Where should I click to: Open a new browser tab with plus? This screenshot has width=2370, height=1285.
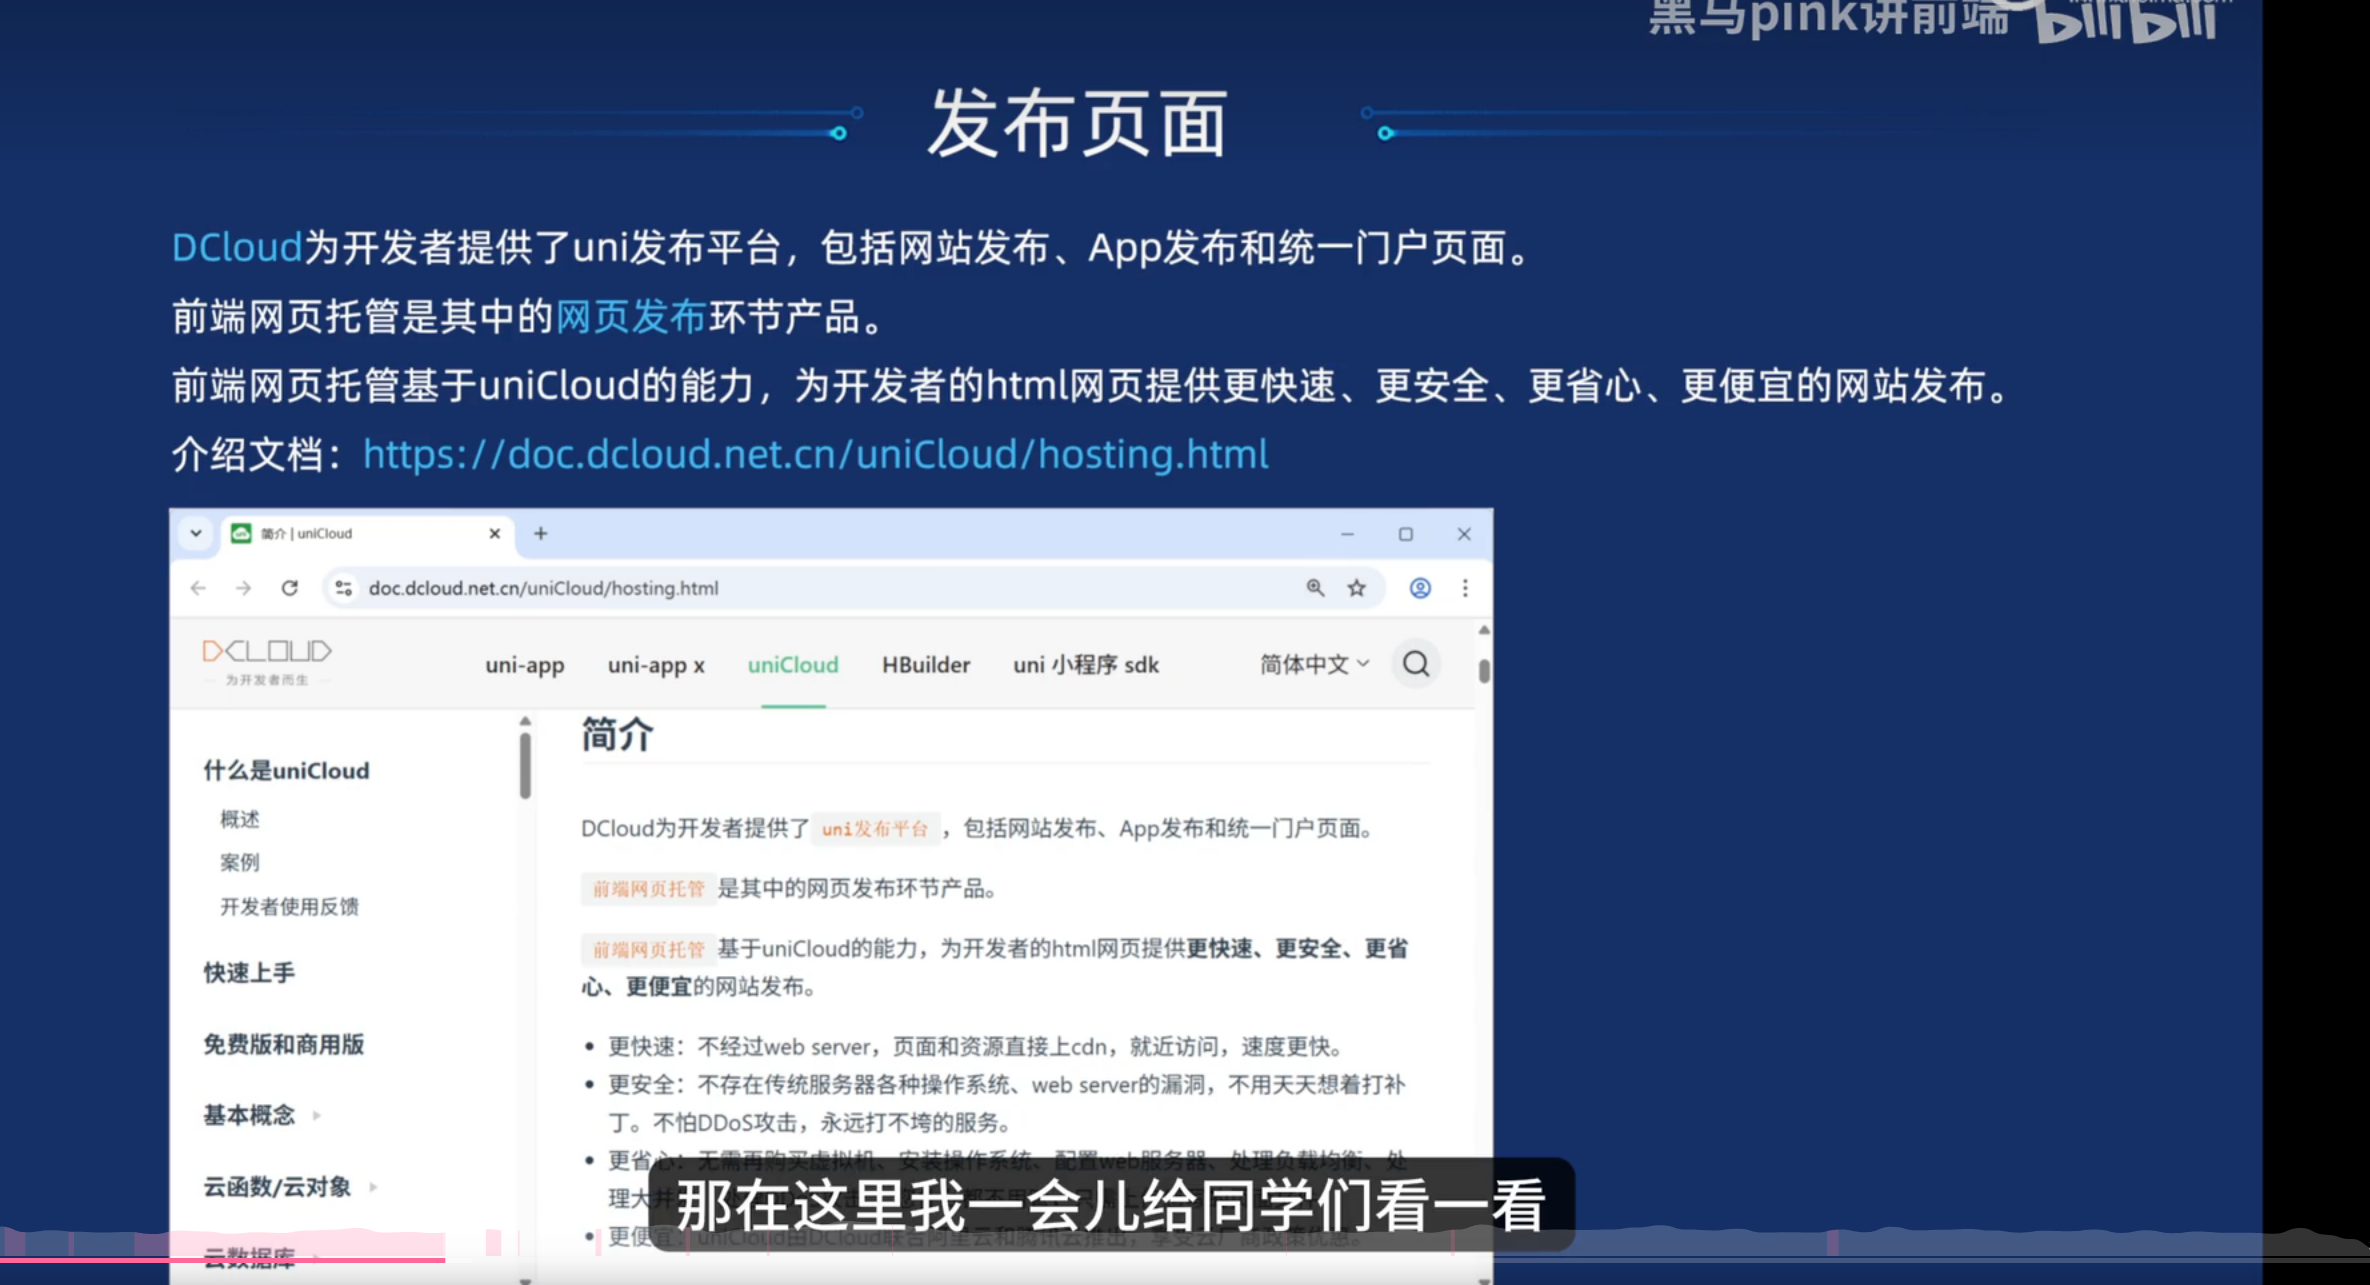coord(541,533)
